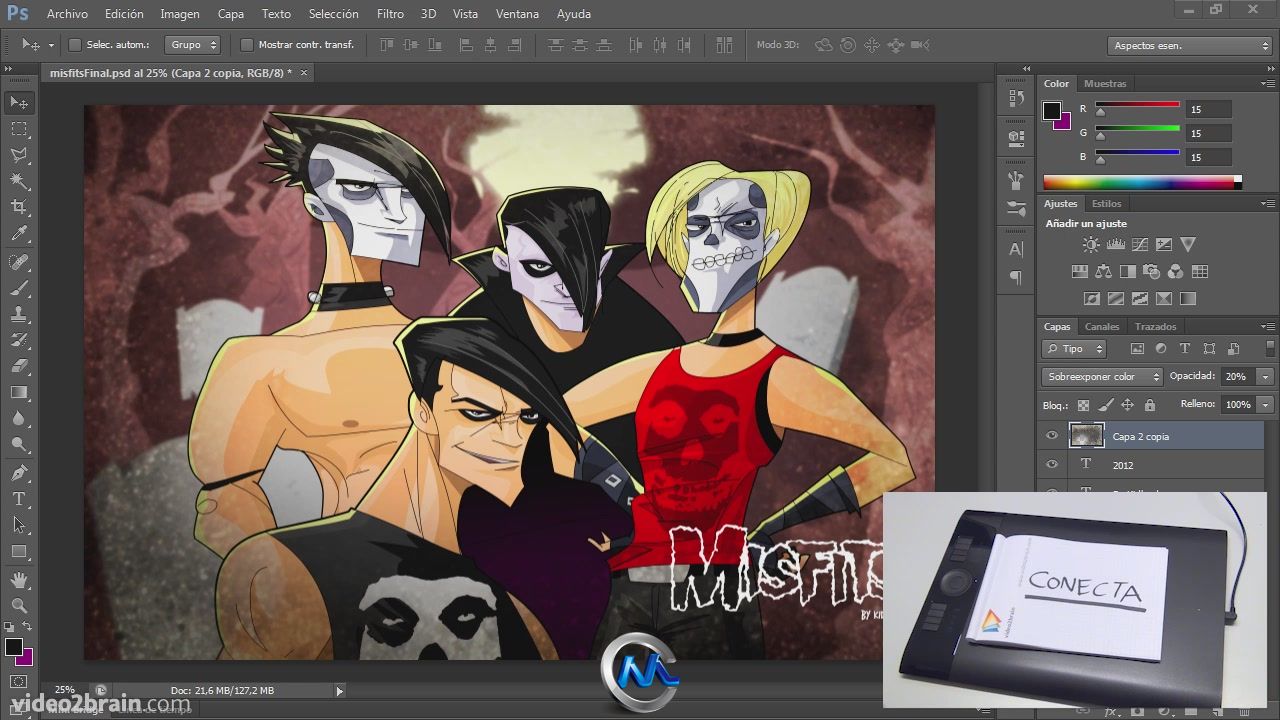Select the Dodge tool
The image size is (1280, 720).
tap(19, 444)
